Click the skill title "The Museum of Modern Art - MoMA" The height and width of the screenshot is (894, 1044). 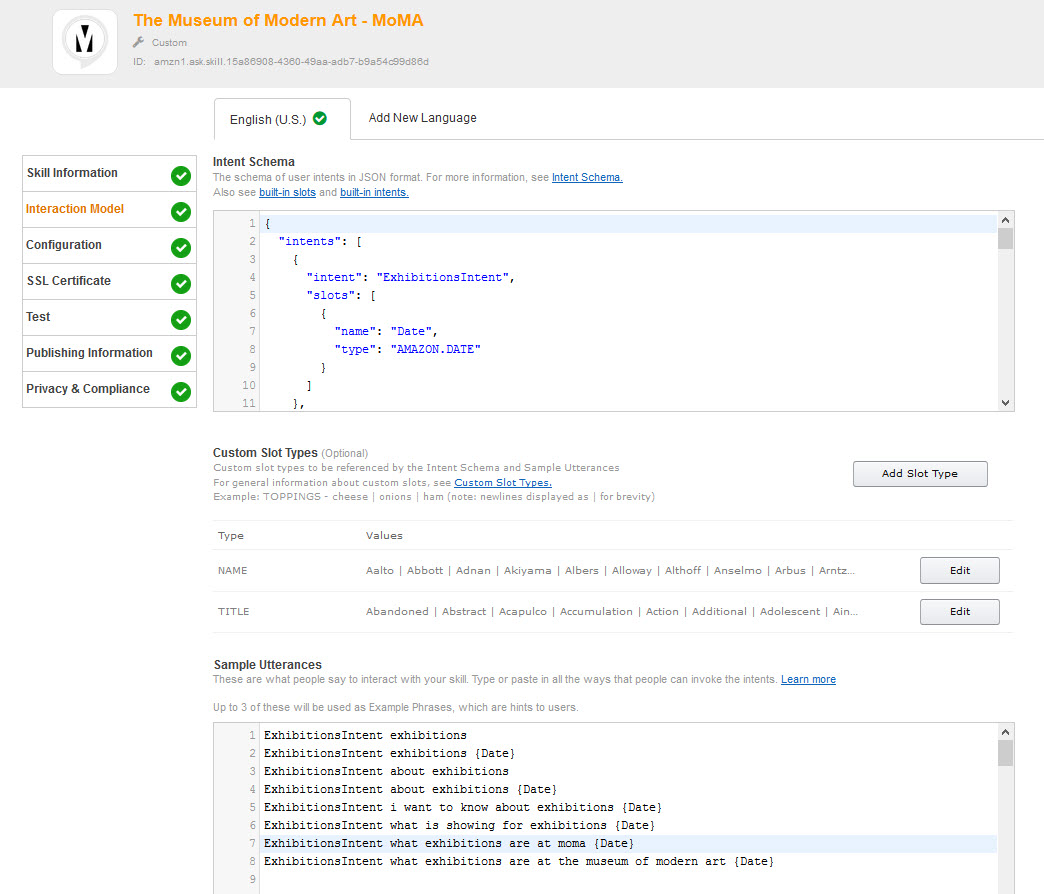(x=278, y=21)
